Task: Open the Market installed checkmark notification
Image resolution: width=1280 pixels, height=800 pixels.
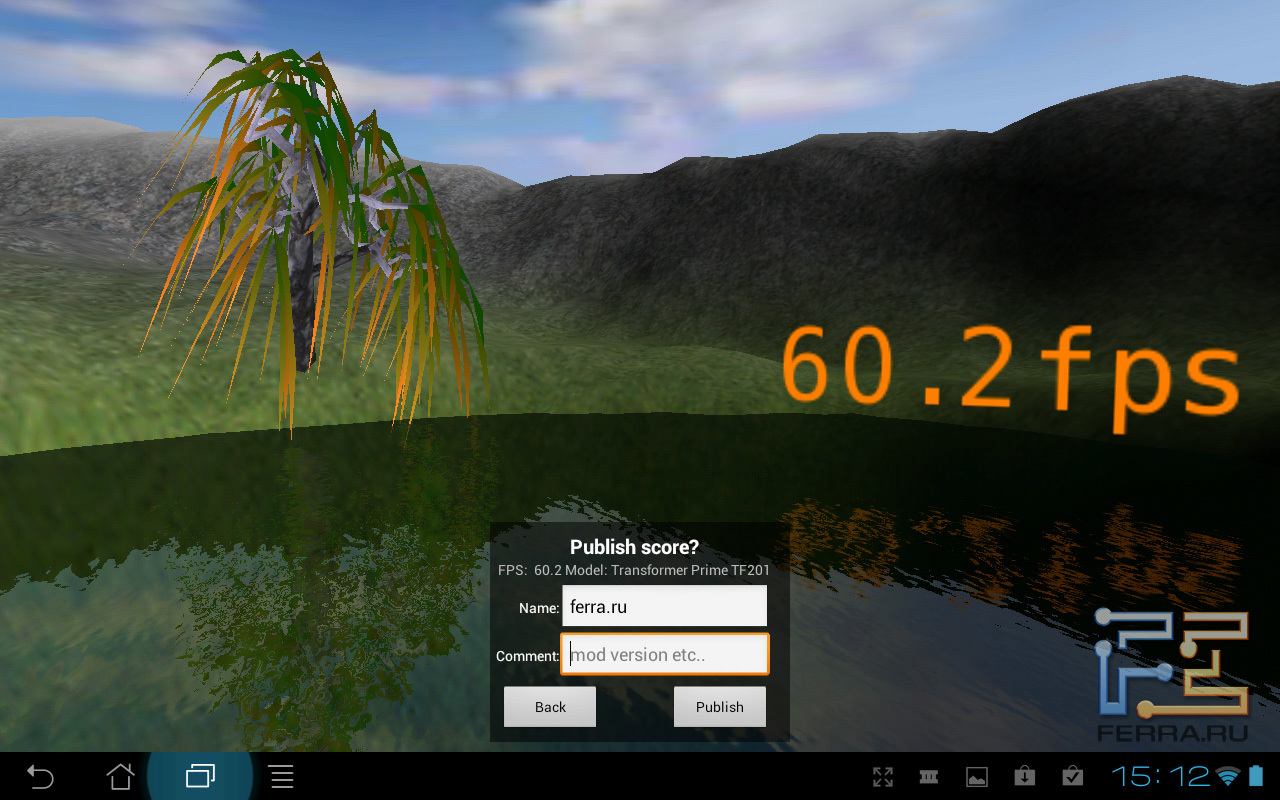Action: click(x=1072, y=777)
